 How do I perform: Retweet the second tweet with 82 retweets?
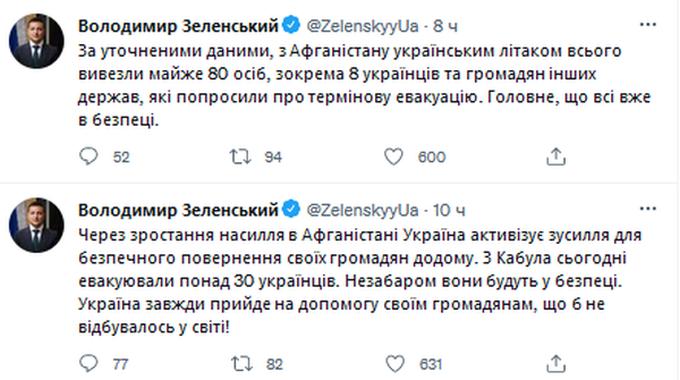click(x=241, y=364)
